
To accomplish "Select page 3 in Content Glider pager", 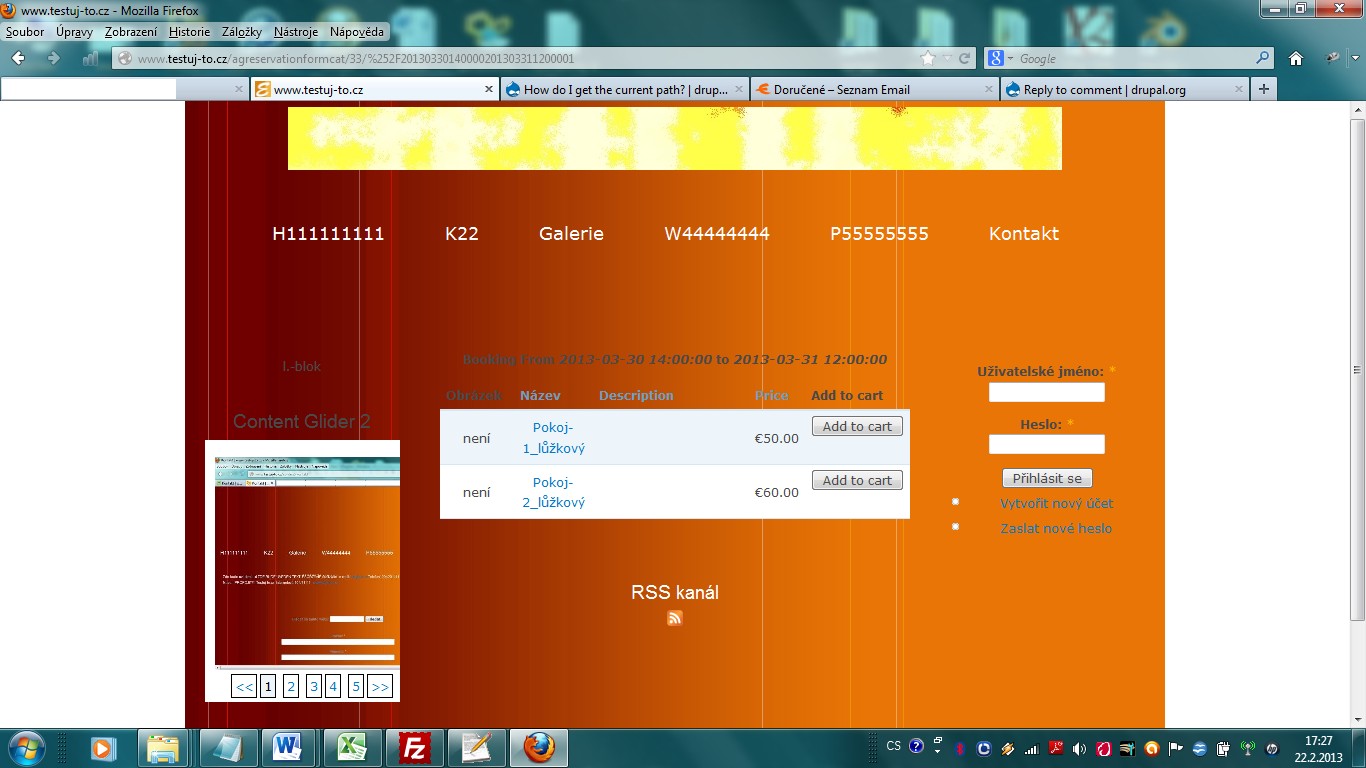I will (x=314, y=686).
